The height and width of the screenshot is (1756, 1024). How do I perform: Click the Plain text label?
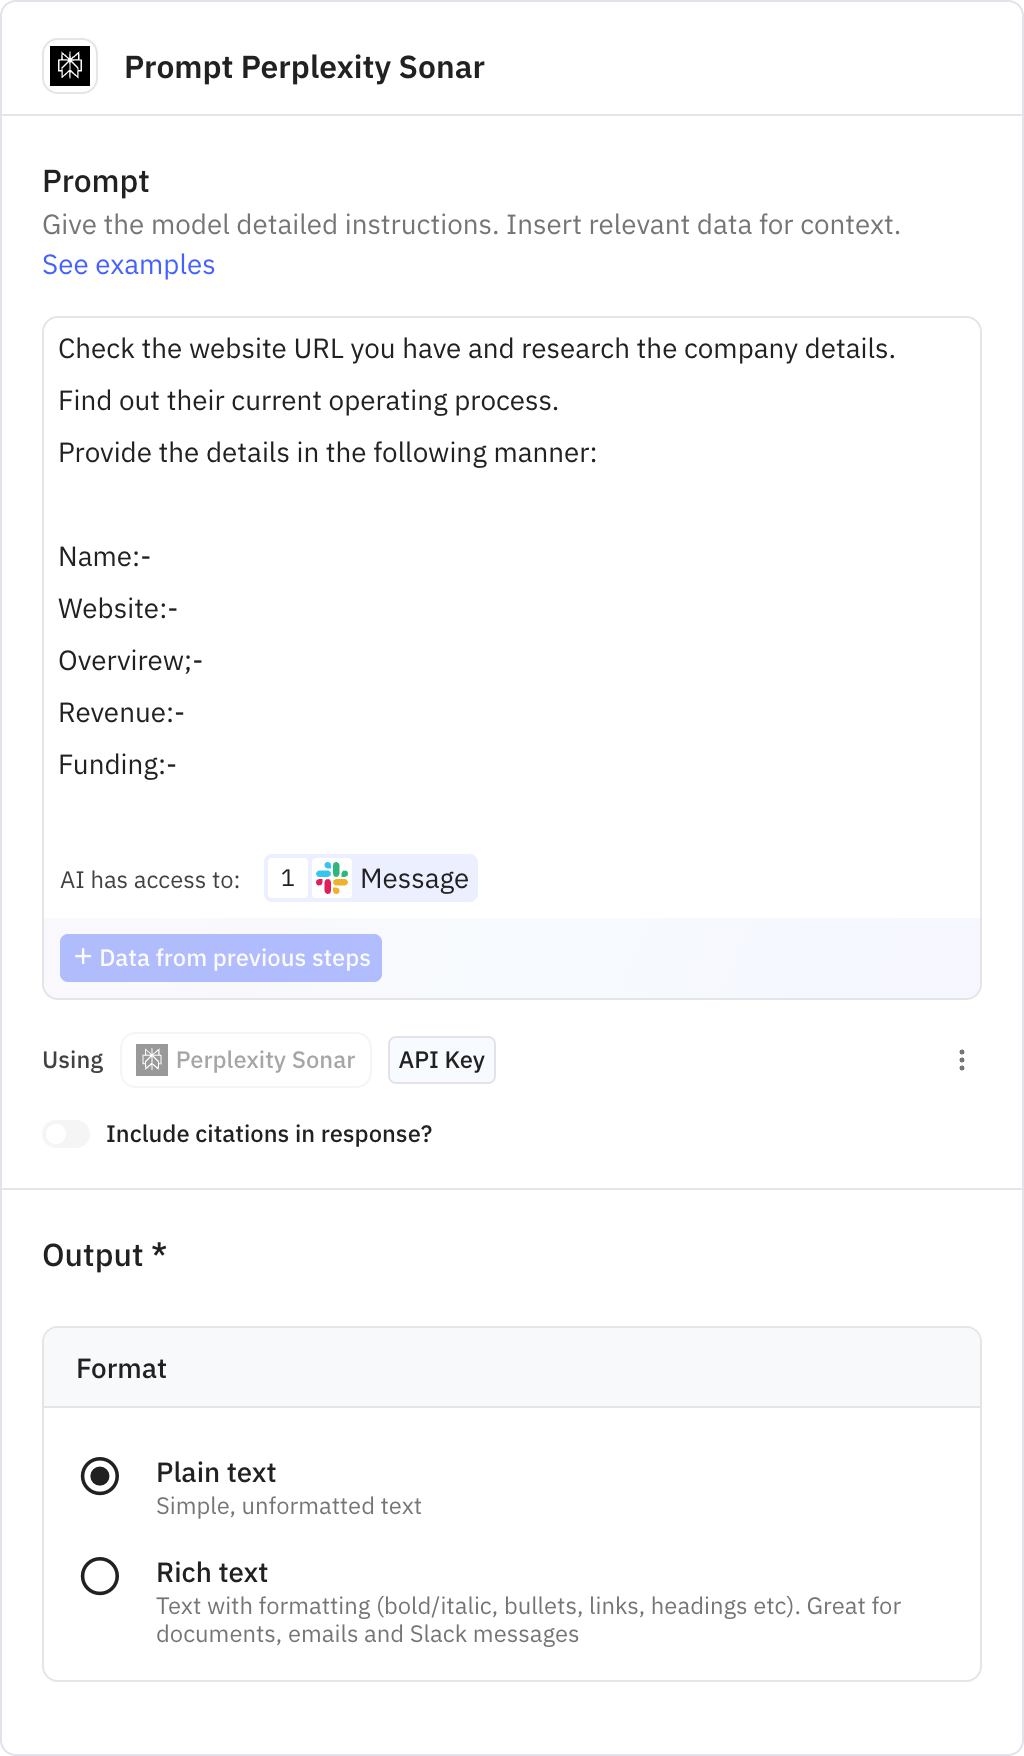[x=216, y=1472]
